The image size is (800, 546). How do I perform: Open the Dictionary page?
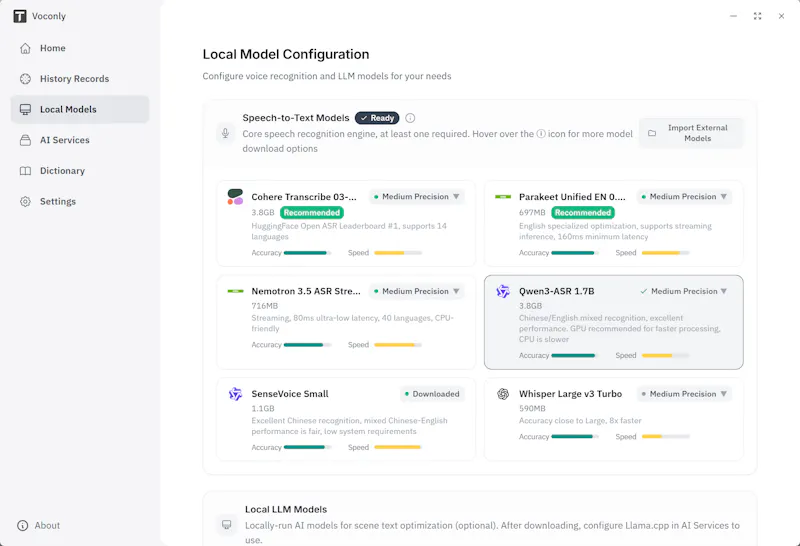80,171
